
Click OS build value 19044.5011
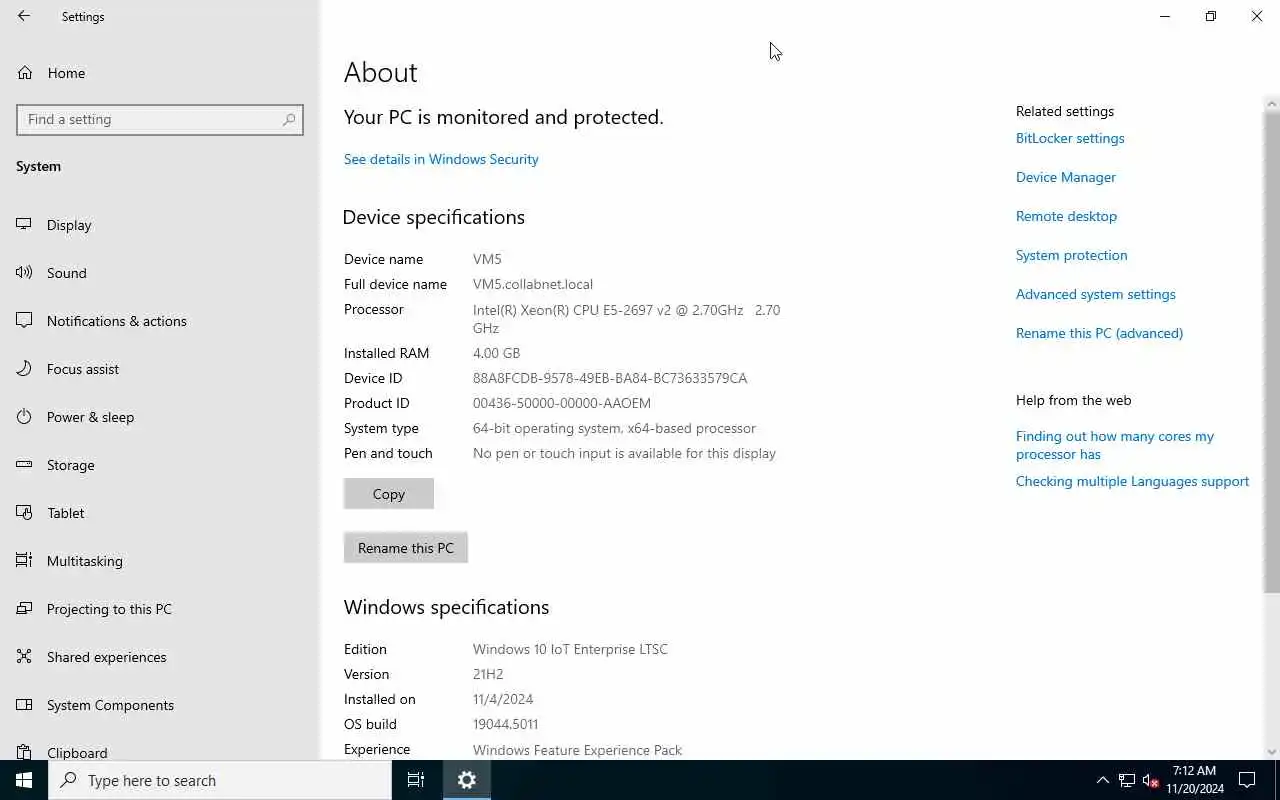point(505,724)
